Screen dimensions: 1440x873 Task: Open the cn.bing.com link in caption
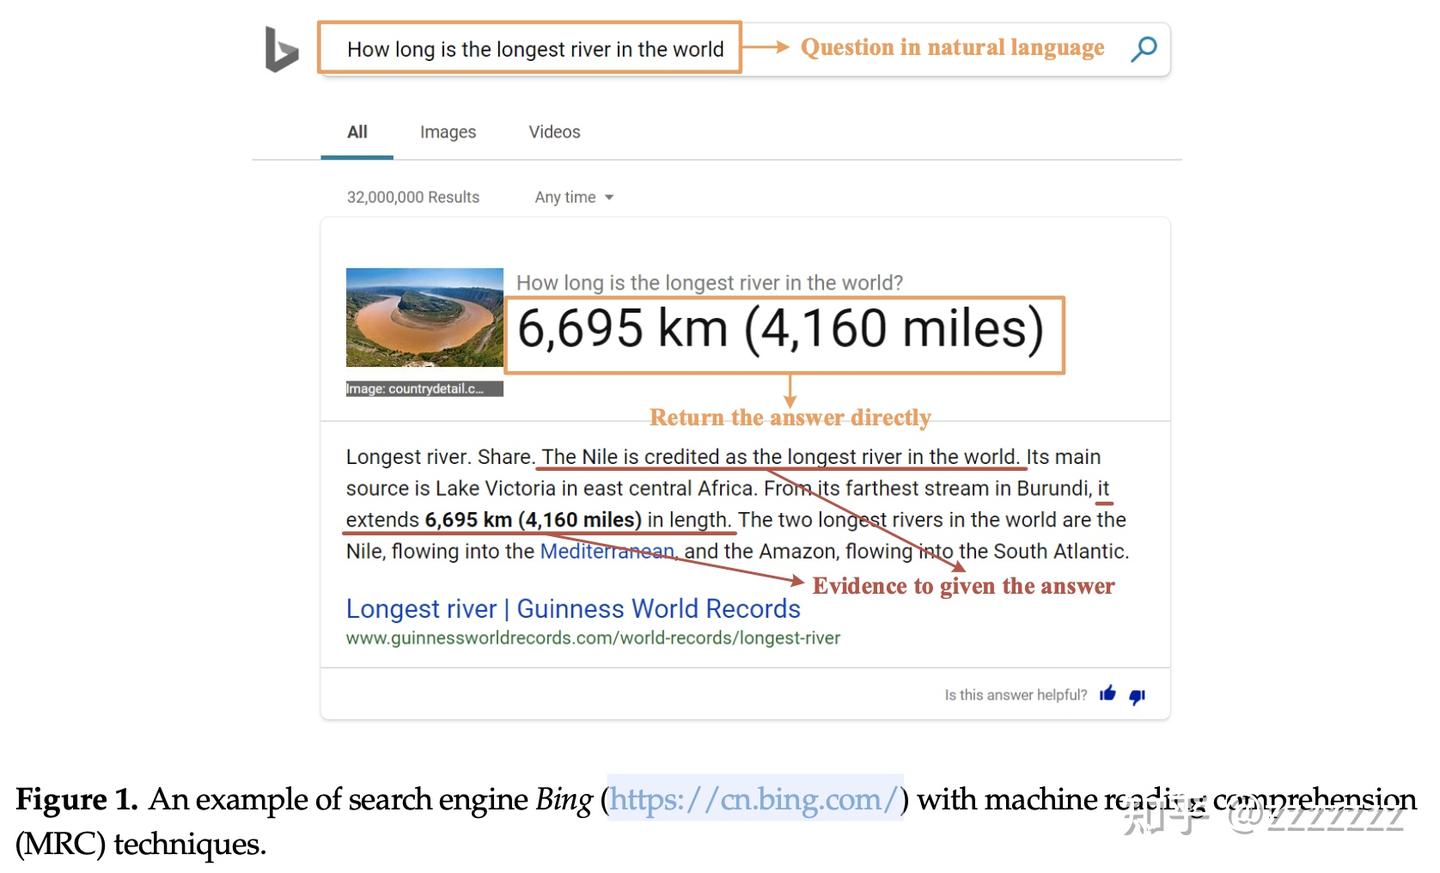(754, 800)
